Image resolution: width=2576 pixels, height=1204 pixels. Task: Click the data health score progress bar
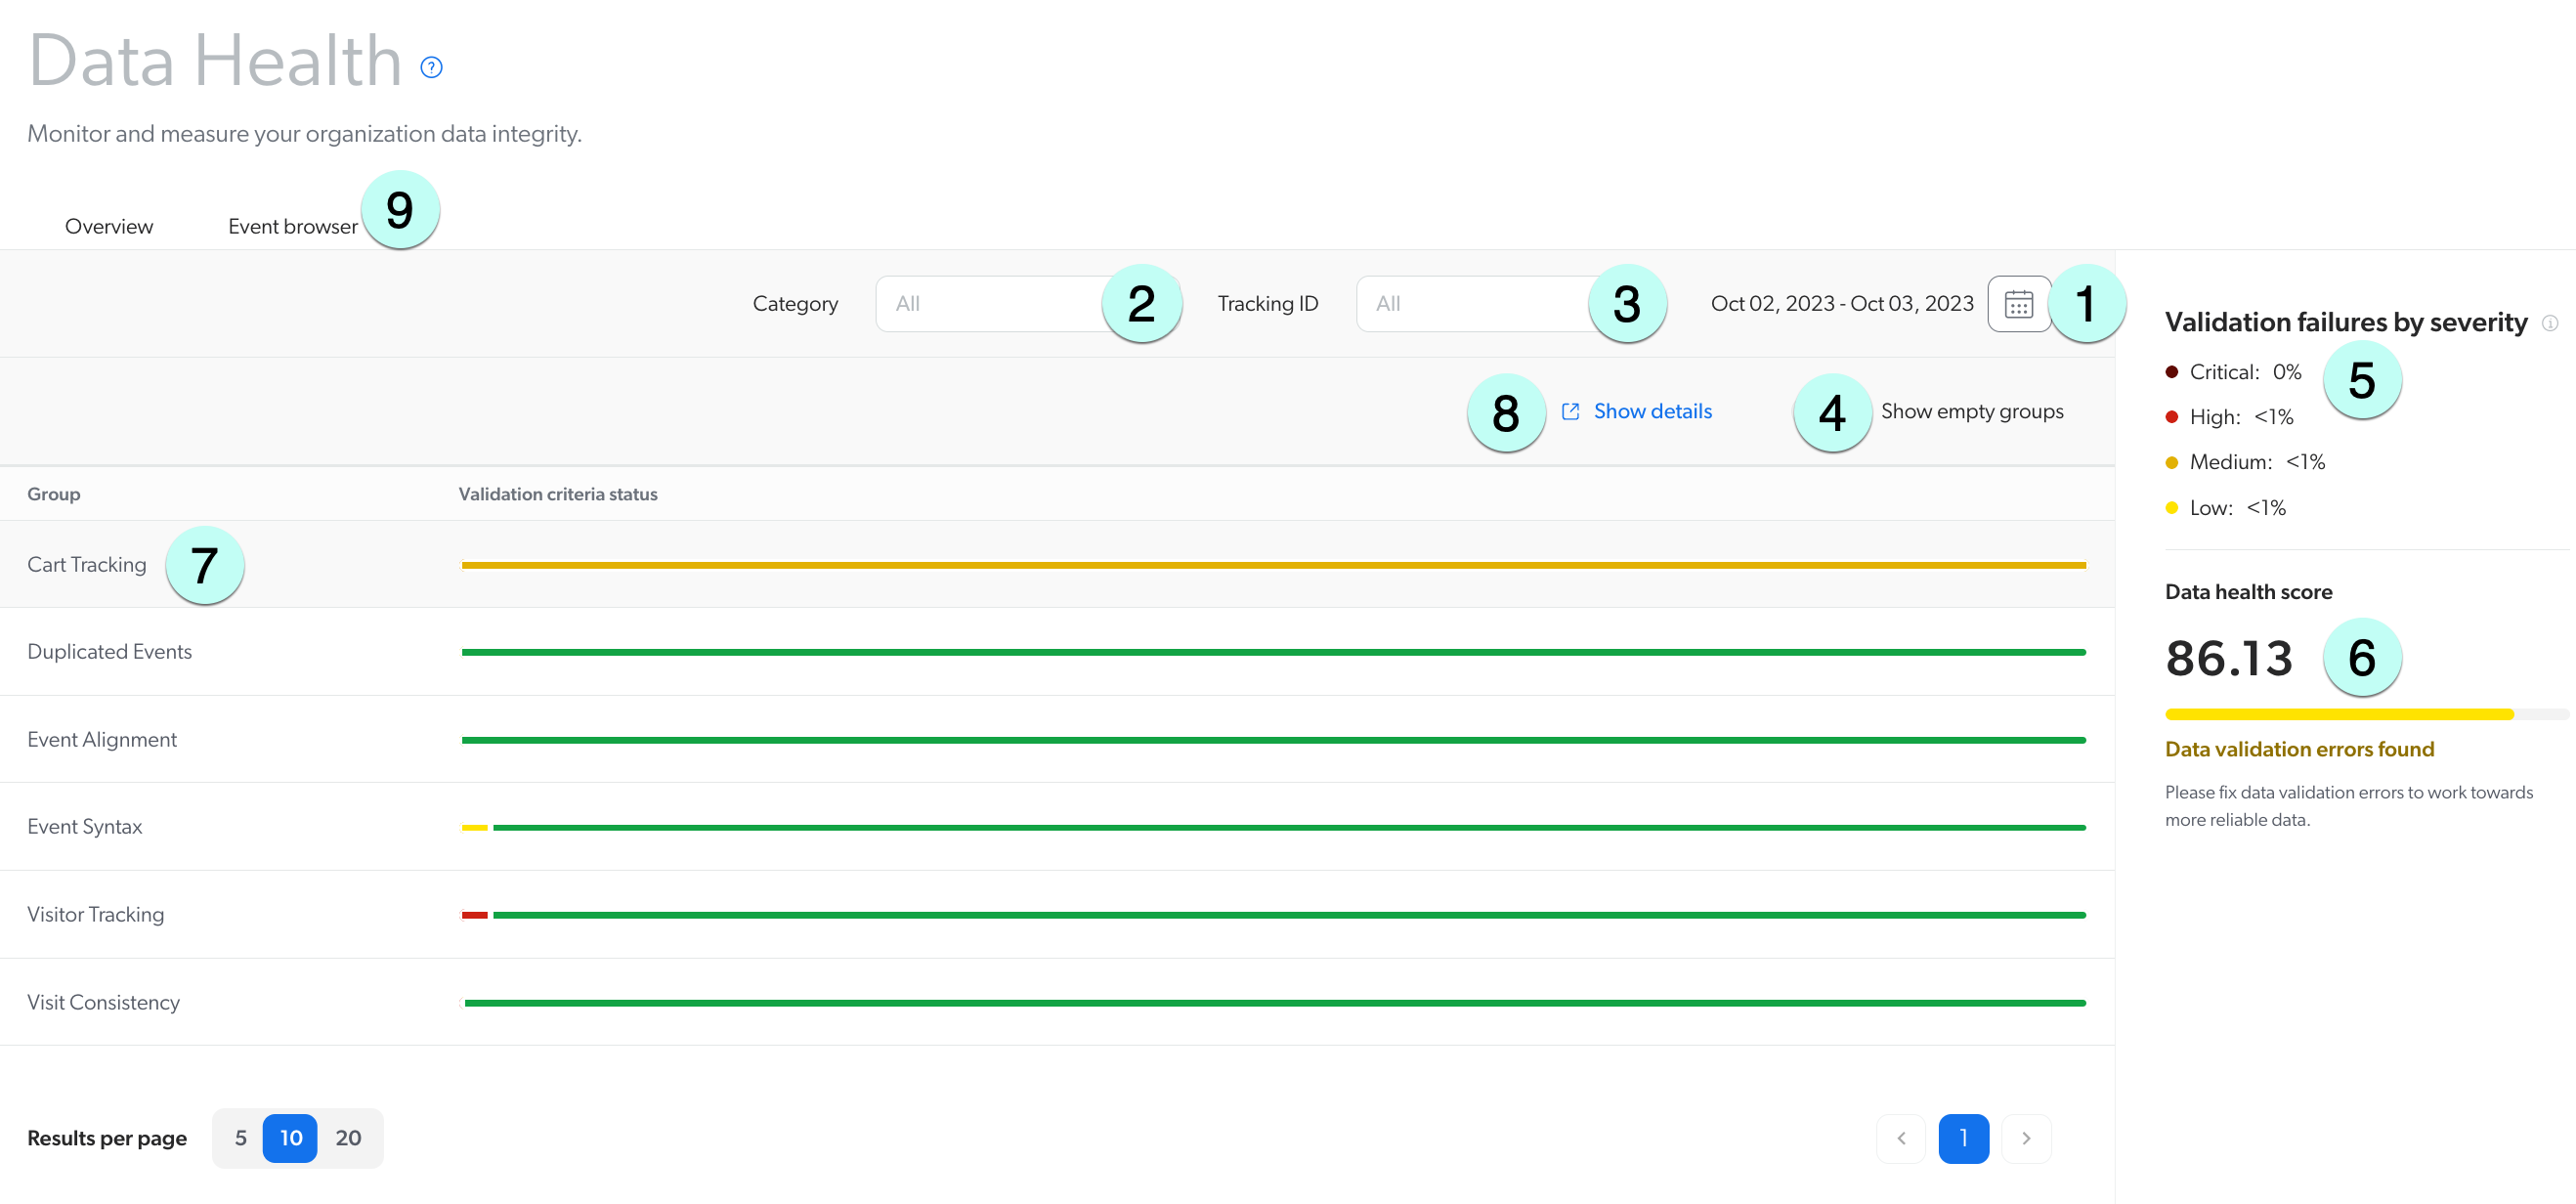[x=2366, y=714]
